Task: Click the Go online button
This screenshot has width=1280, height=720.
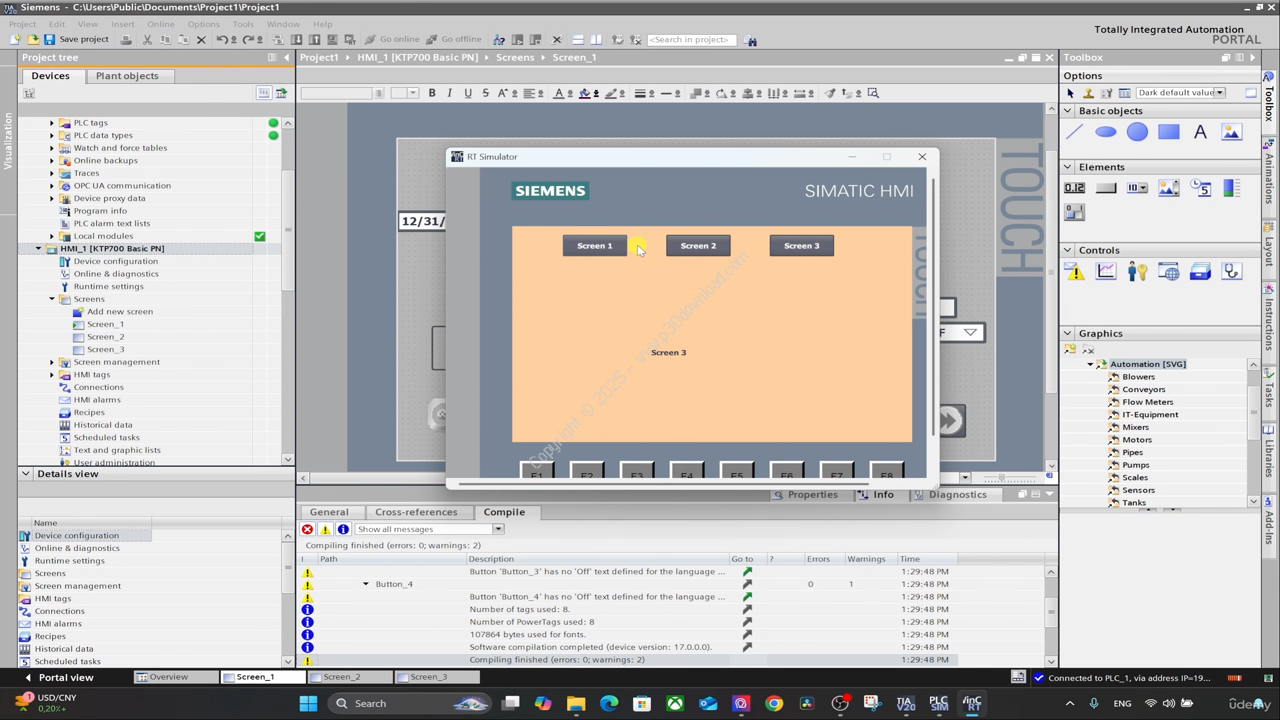Action: click(392, 39)
